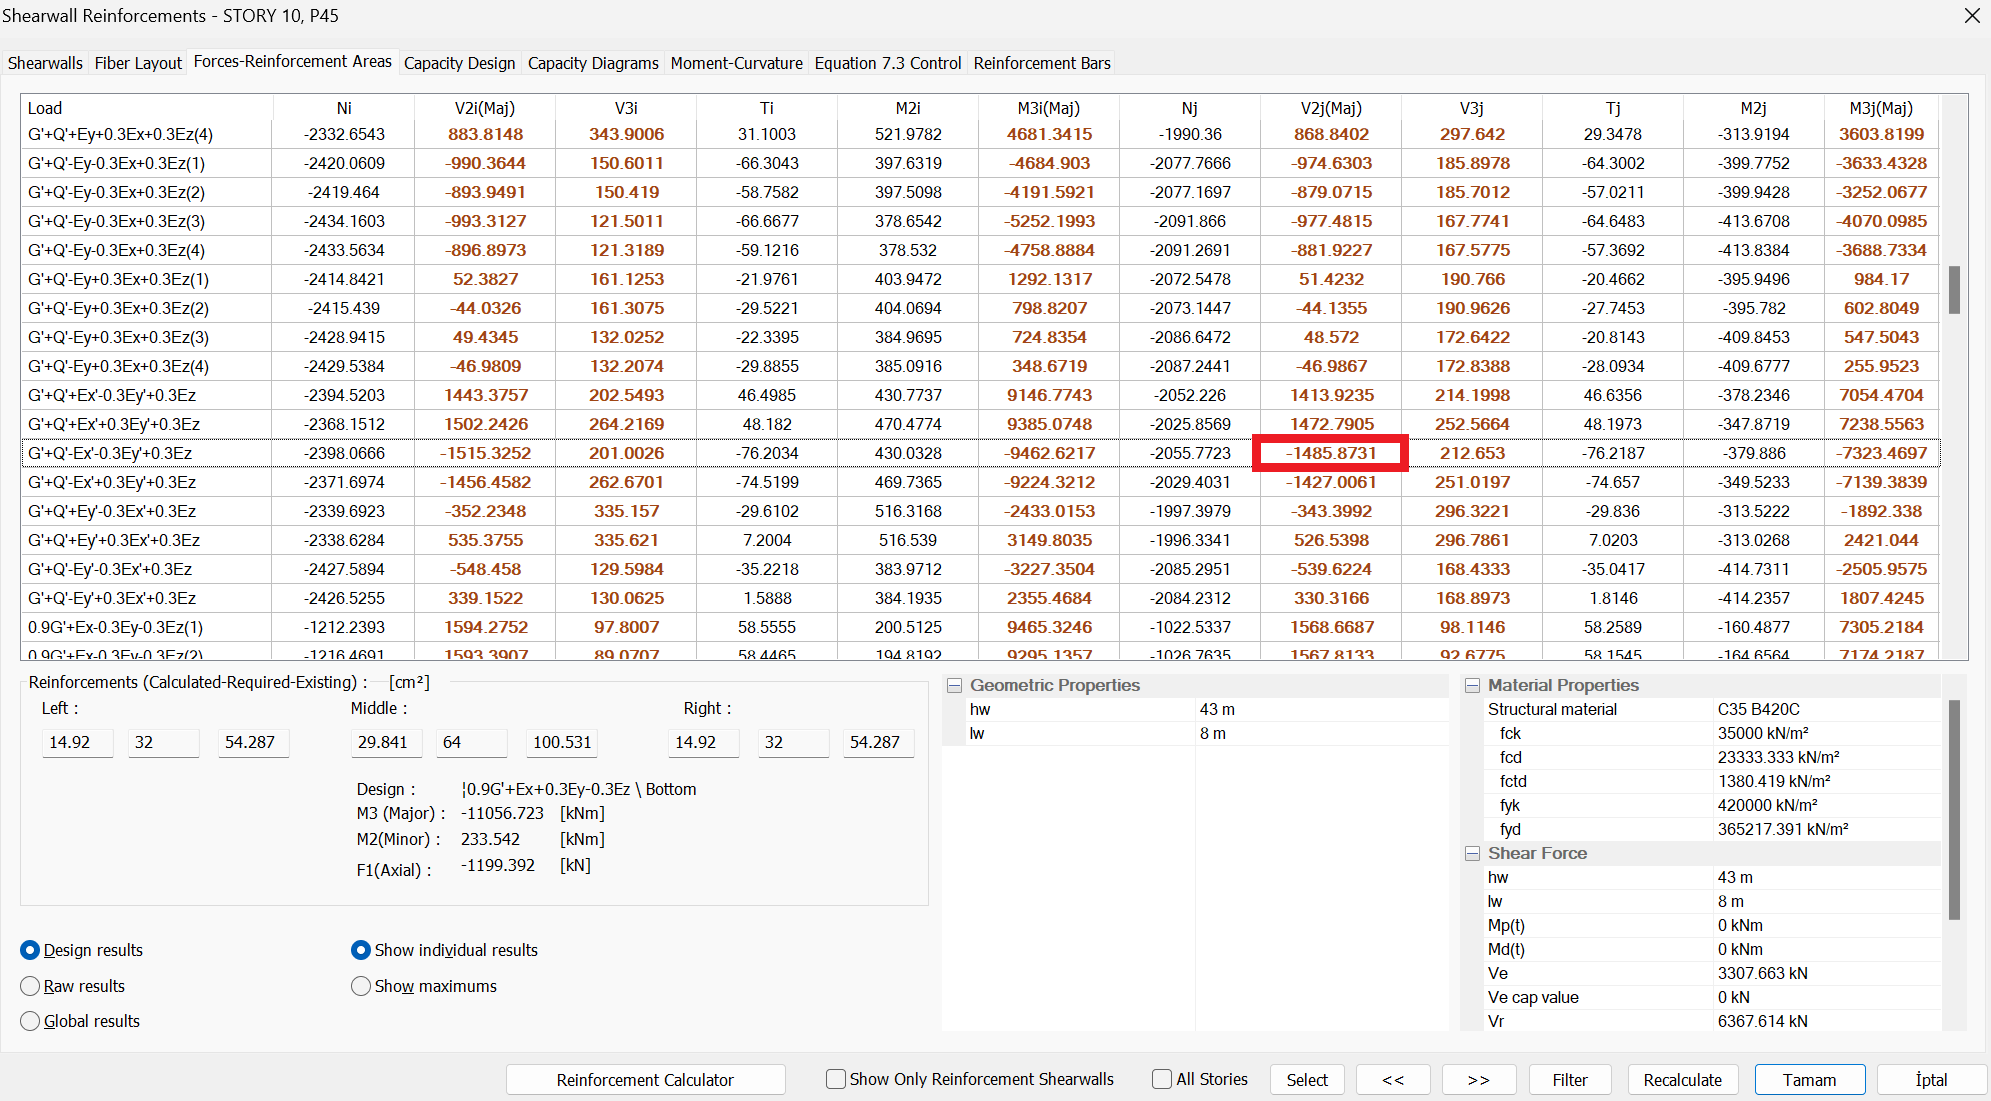Open the Filter button
This screenshot has width=1991, height=1101.
tap(1569, 1080)
